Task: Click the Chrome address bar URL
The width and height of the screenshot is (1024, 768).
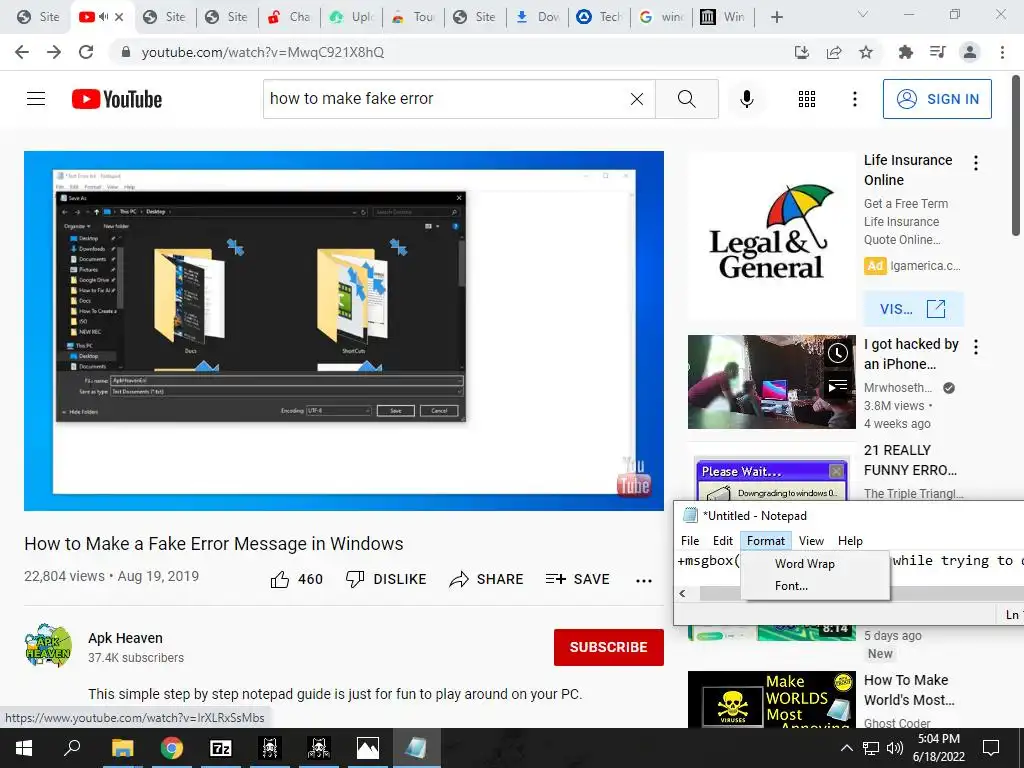Action: pos(263,52)
